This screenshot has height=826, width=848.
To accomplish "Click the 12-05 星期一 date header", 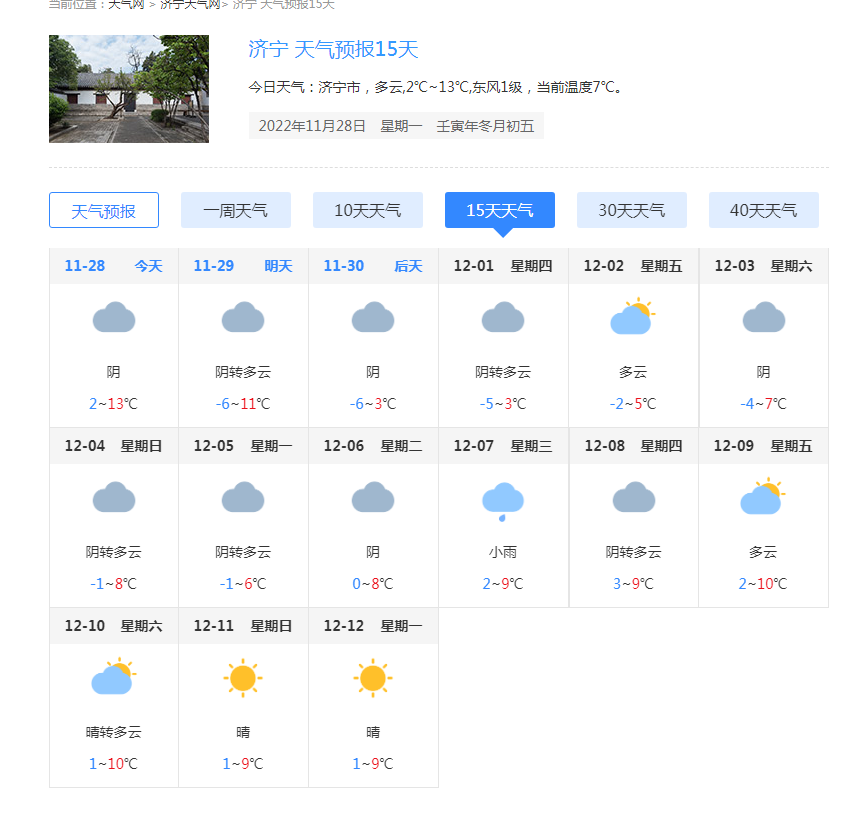I will pyautogui.click(x=243, y=446).
